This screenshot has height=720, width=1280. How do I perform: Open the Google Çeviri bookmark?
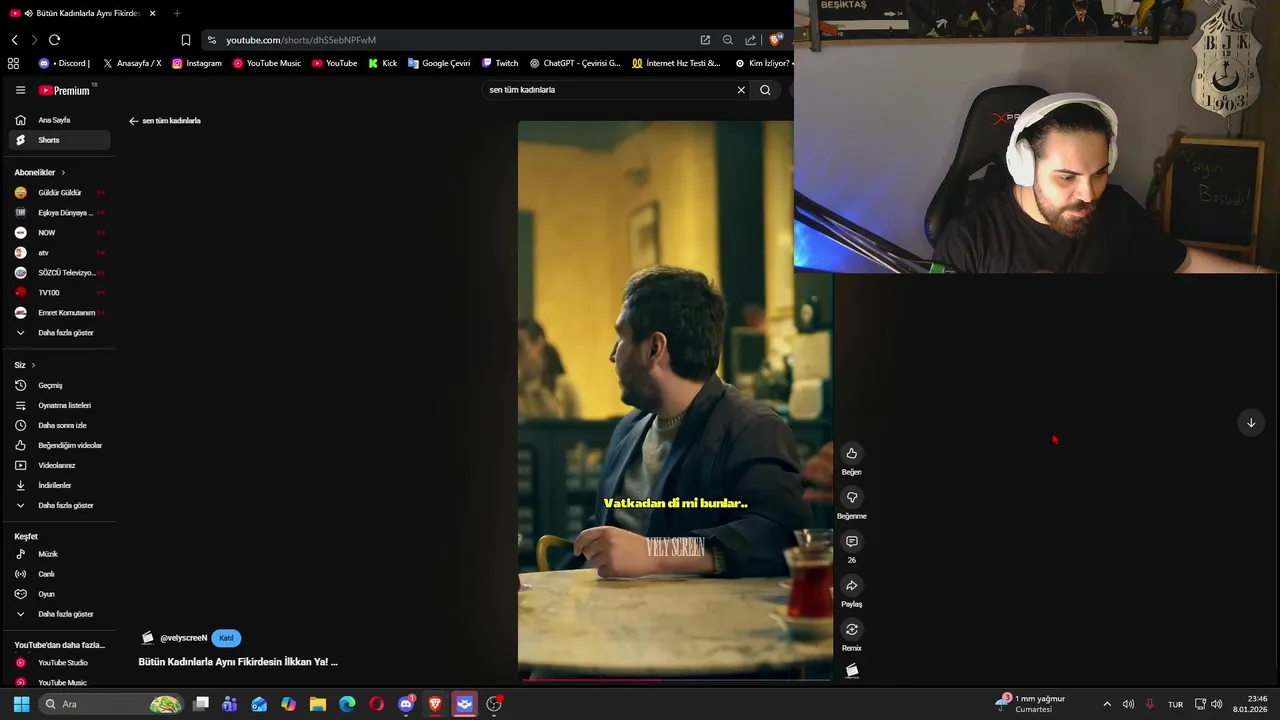pos(438,63)
